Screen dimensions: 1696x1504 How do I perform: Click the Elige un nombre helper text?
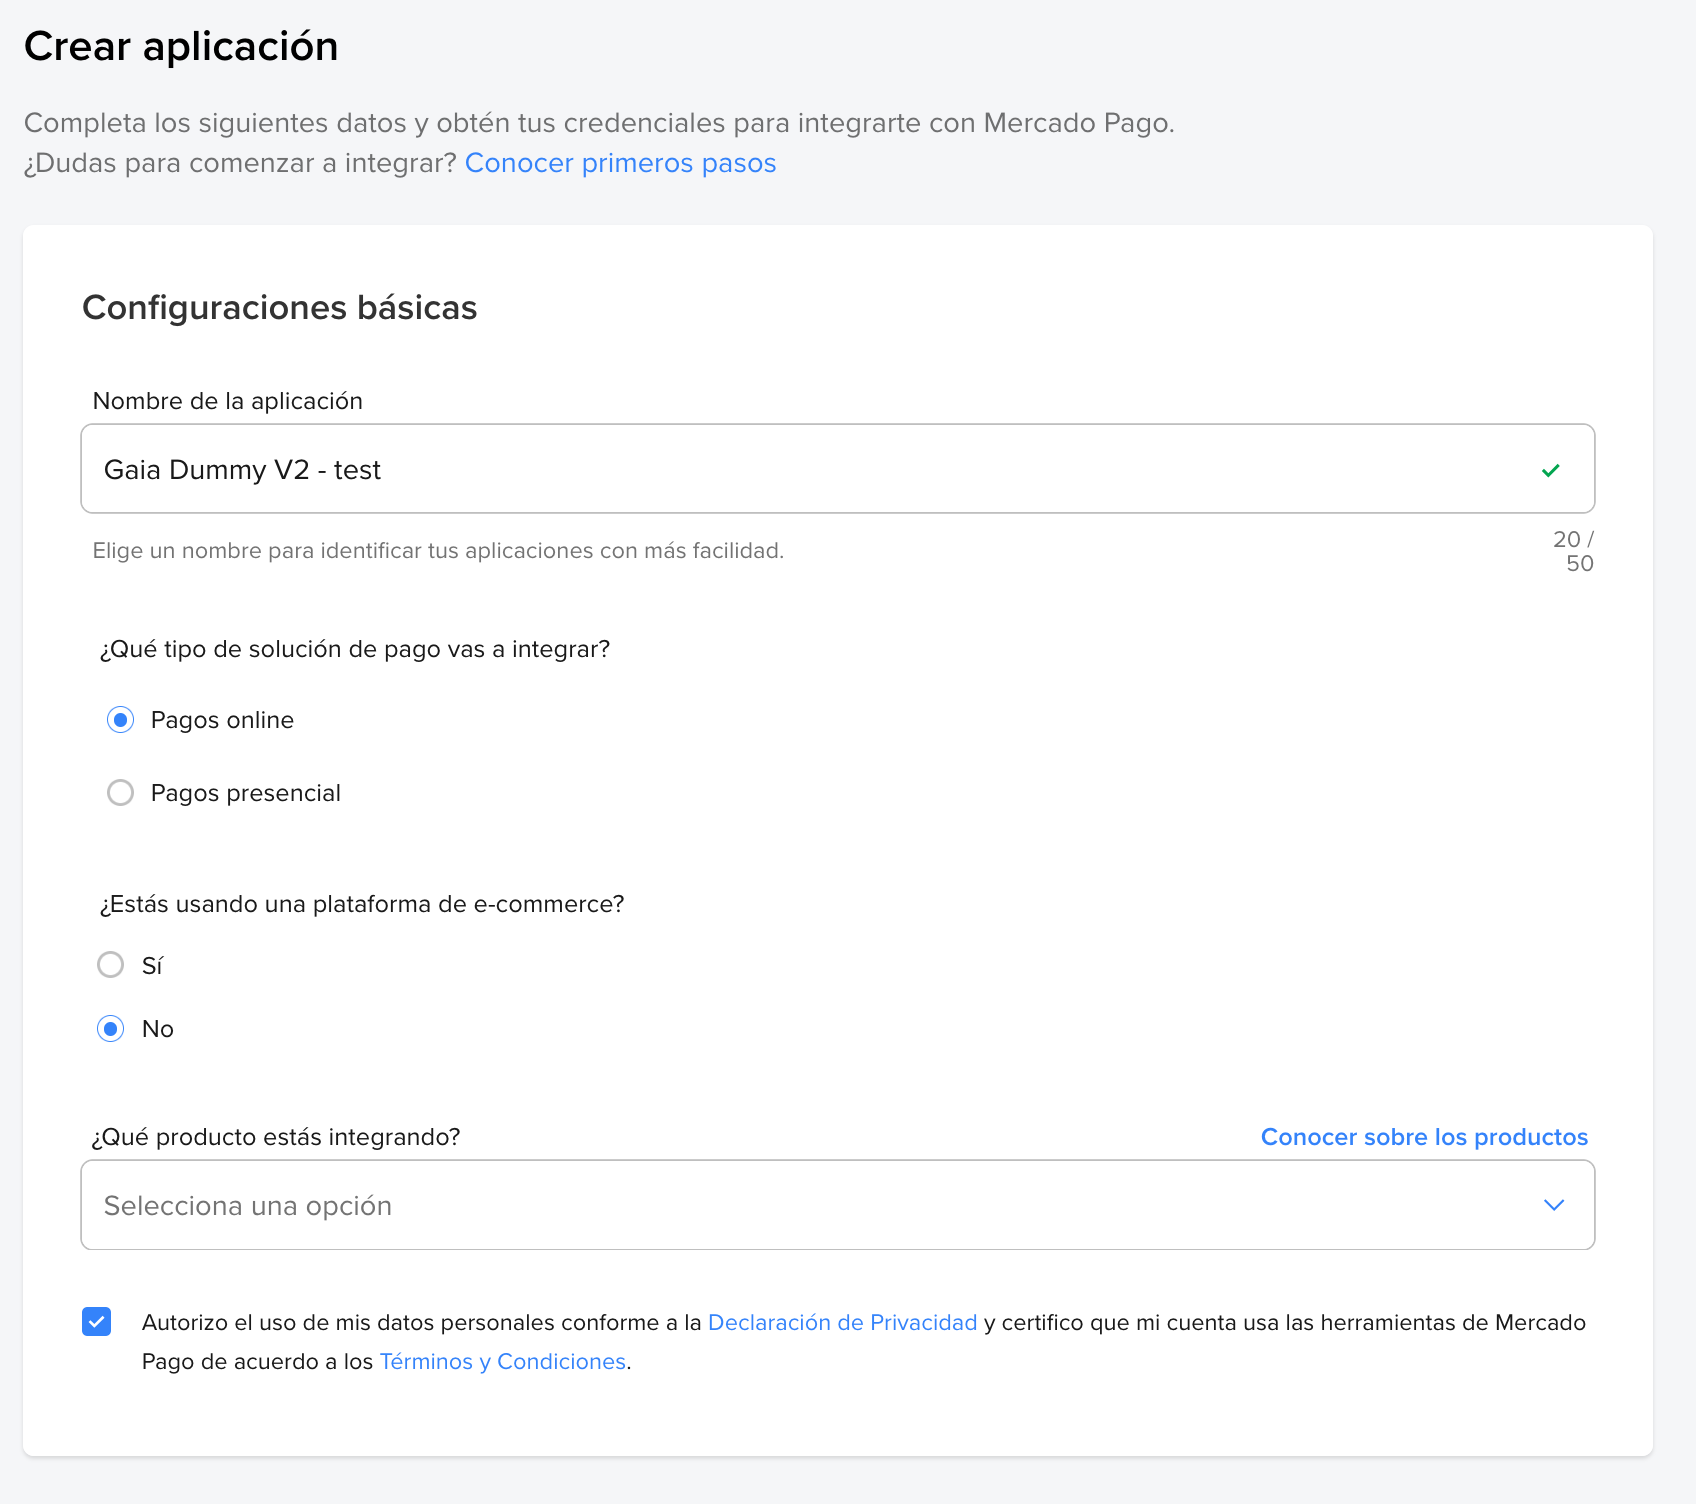438,551
